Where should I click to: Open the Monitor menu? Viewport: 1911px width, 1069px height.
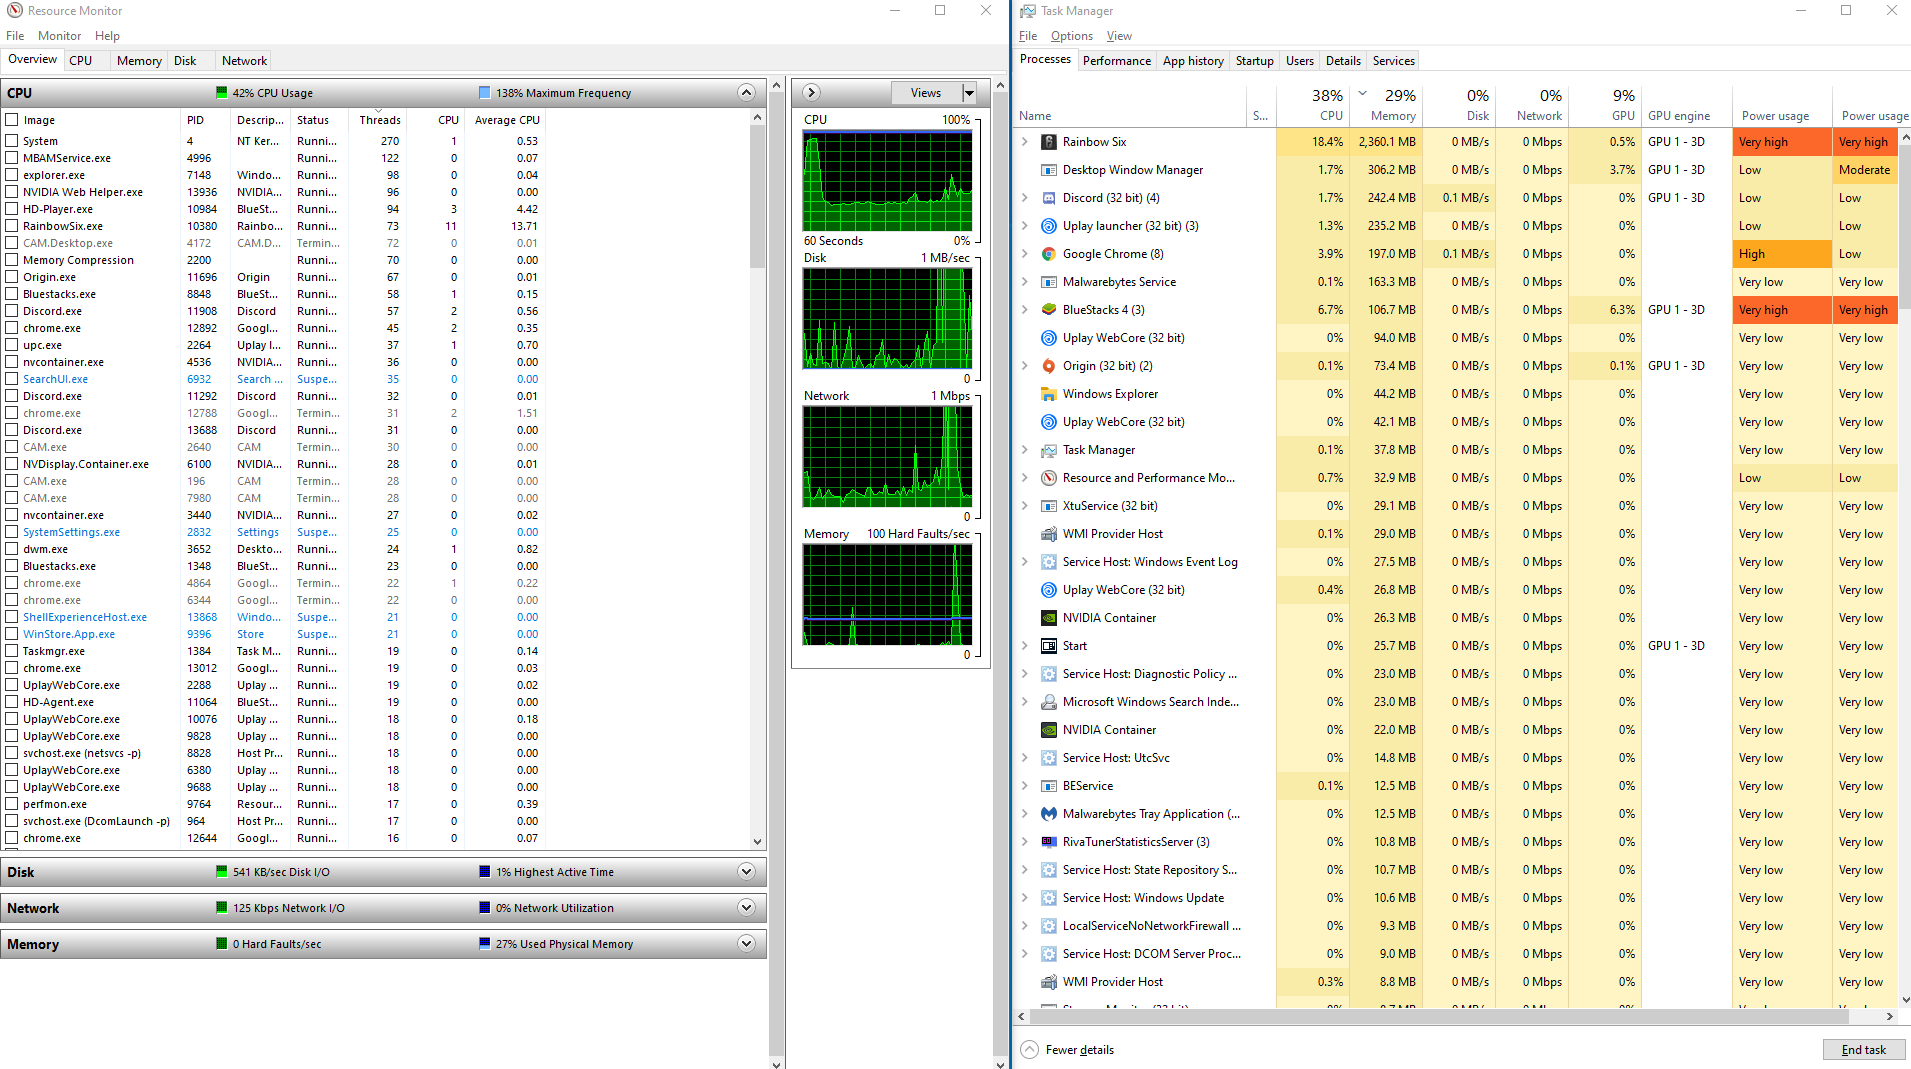tap(60, 36)
